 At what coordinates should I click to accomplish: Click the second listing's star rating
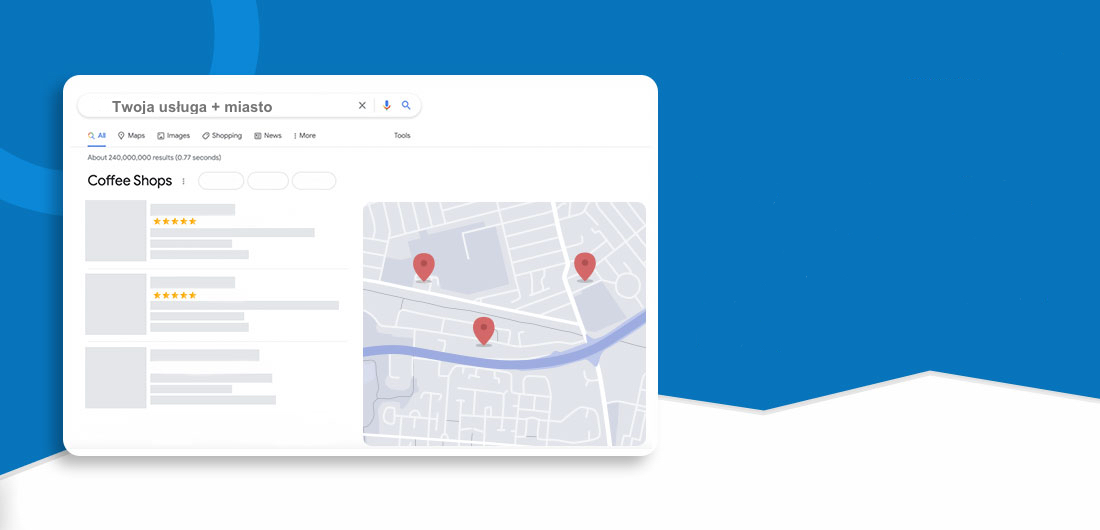[x=174, y=295]
